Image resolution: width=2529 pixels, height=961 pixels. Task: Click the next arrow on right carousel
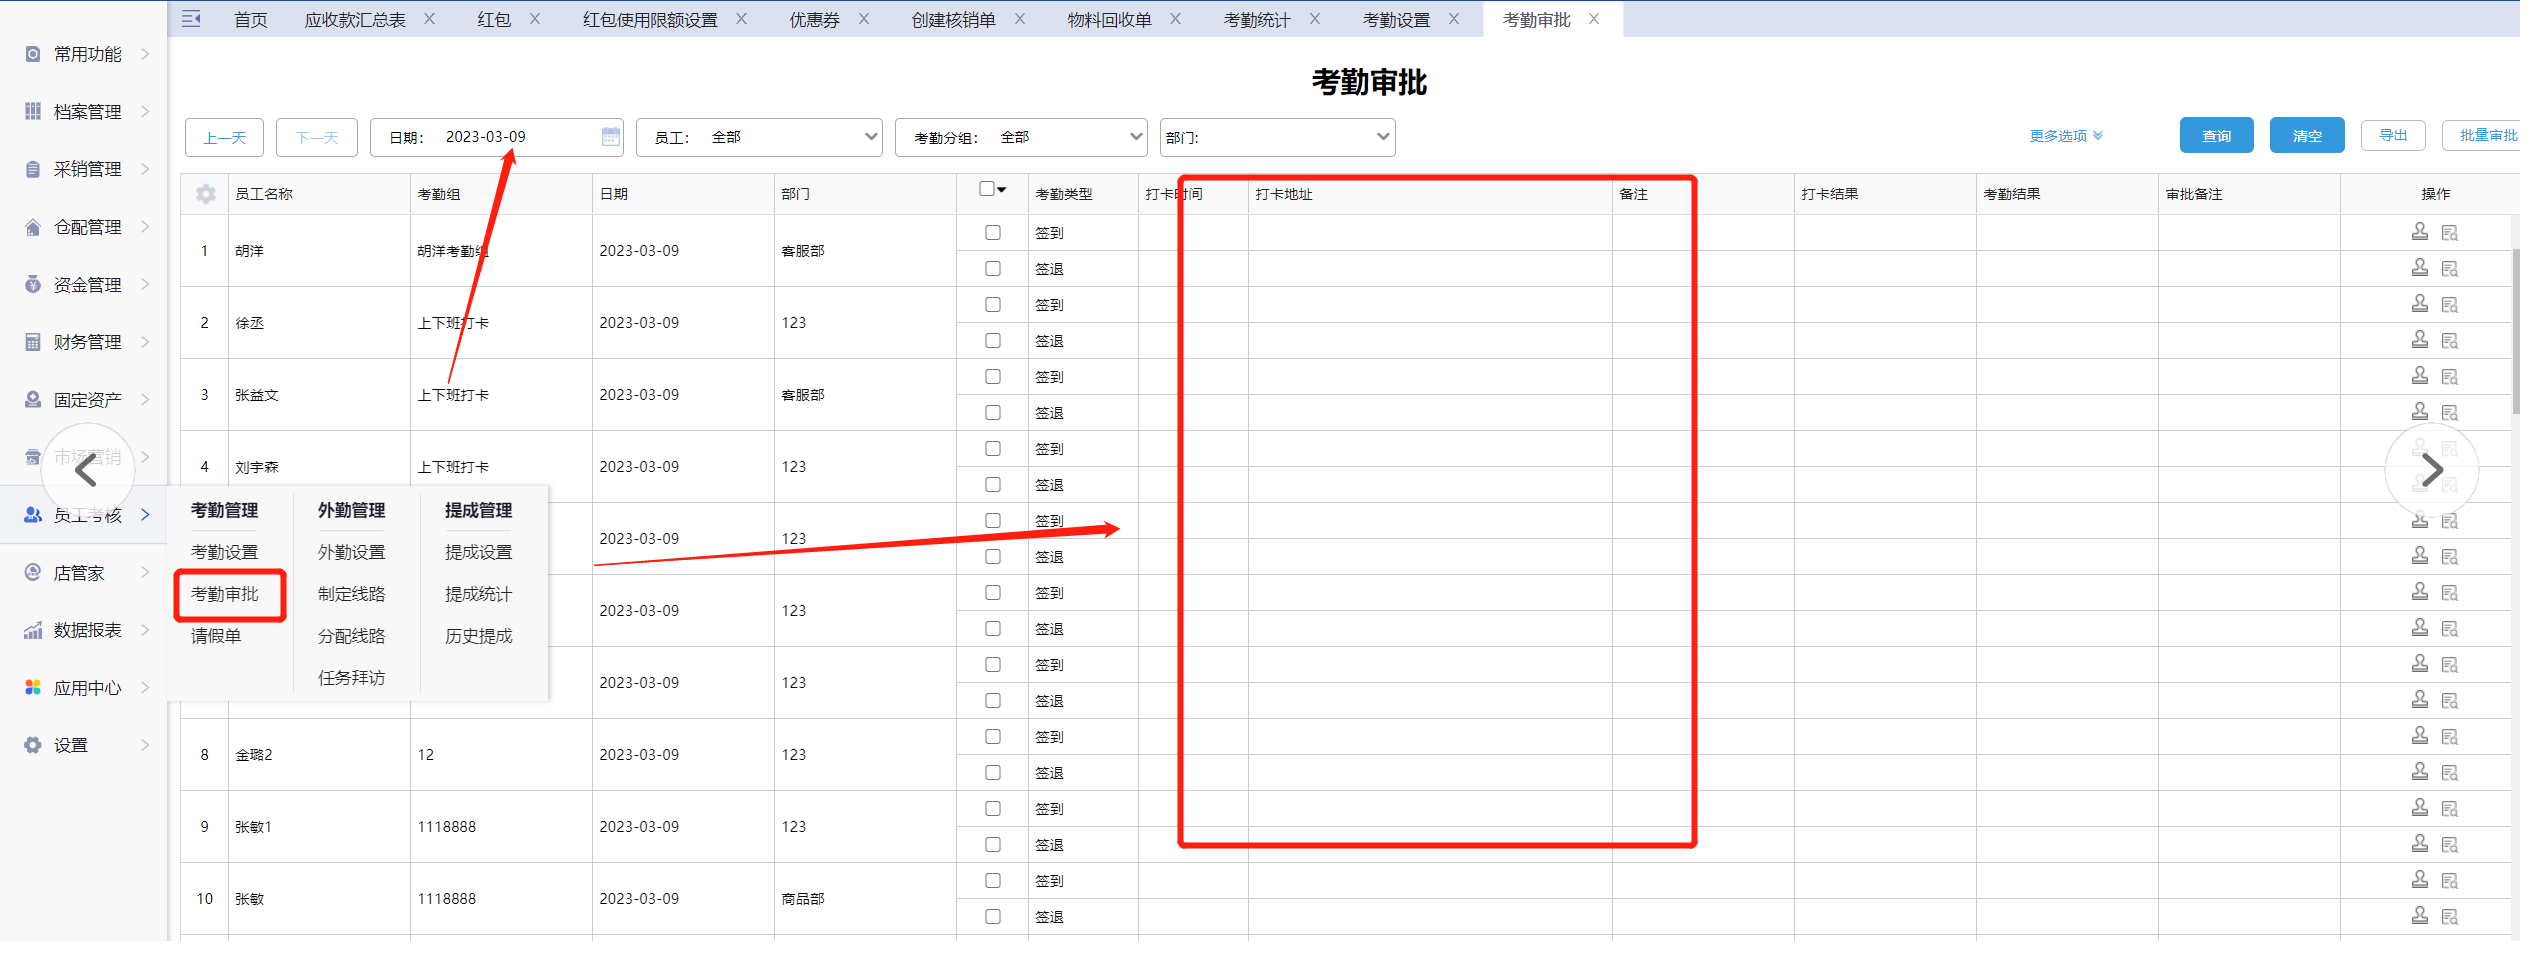(x=2431, y=470)
